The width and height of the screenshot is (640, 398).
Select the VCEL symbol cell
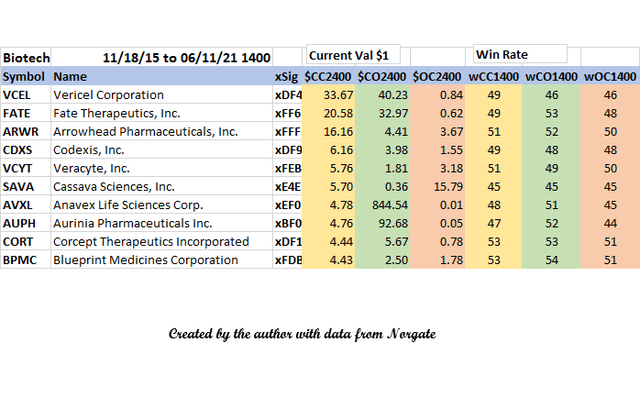click(25, 95)
